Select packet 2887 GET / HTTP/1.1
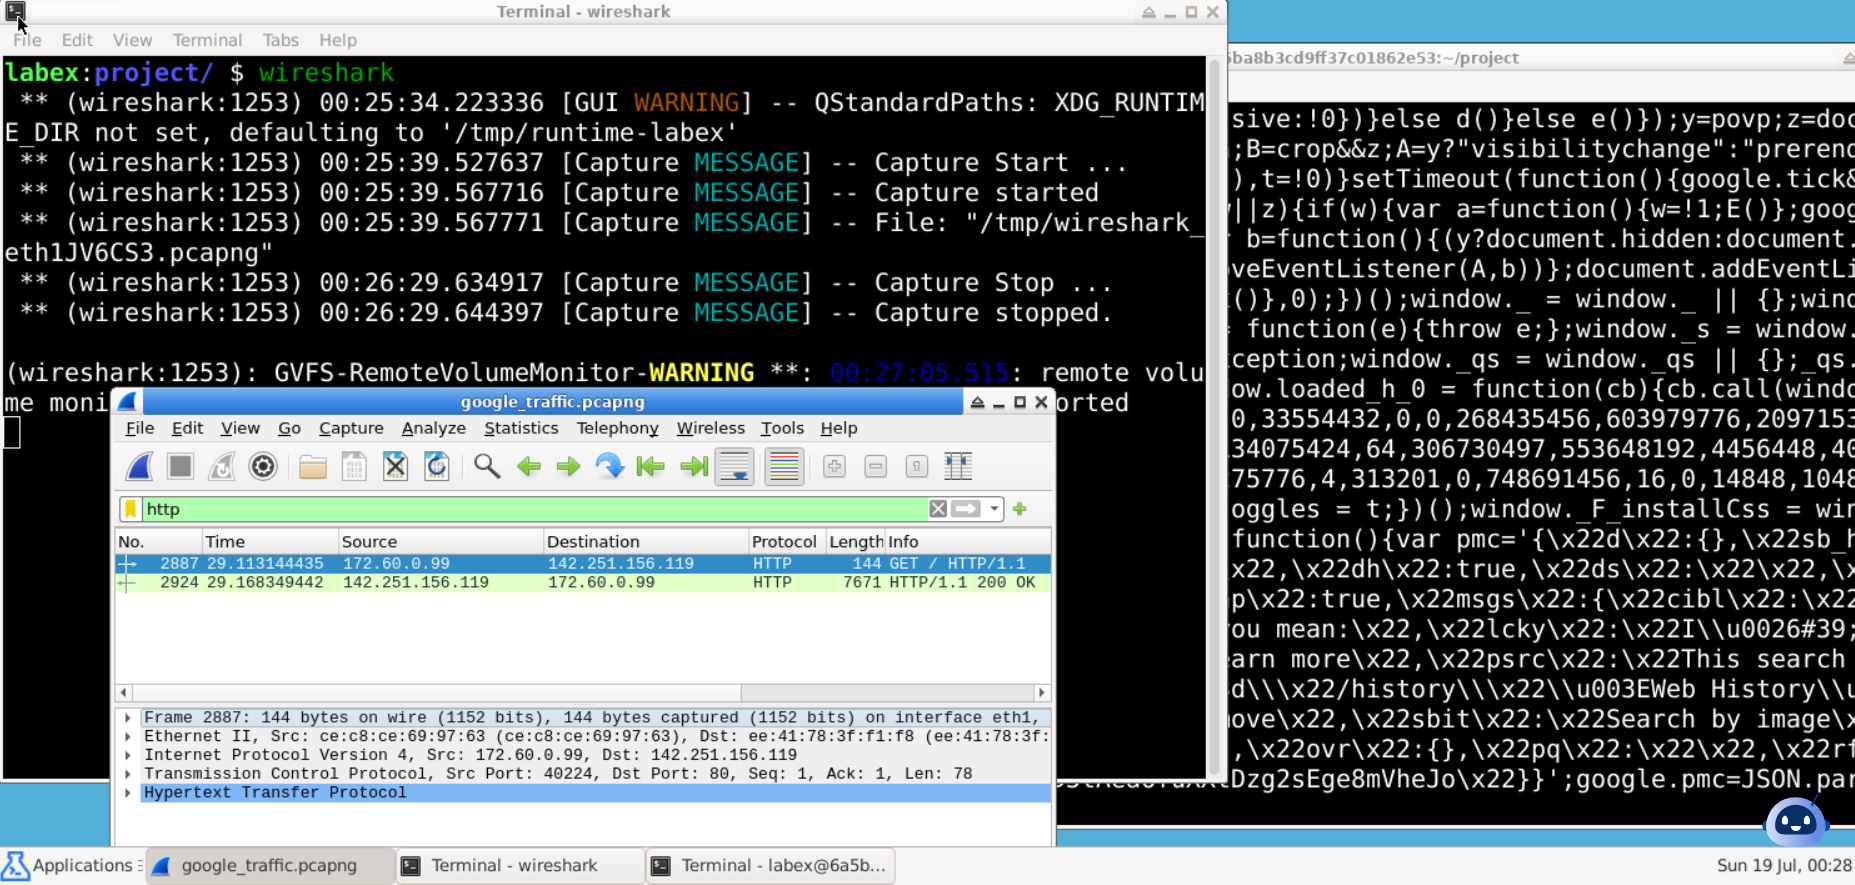 pos(583,564)
